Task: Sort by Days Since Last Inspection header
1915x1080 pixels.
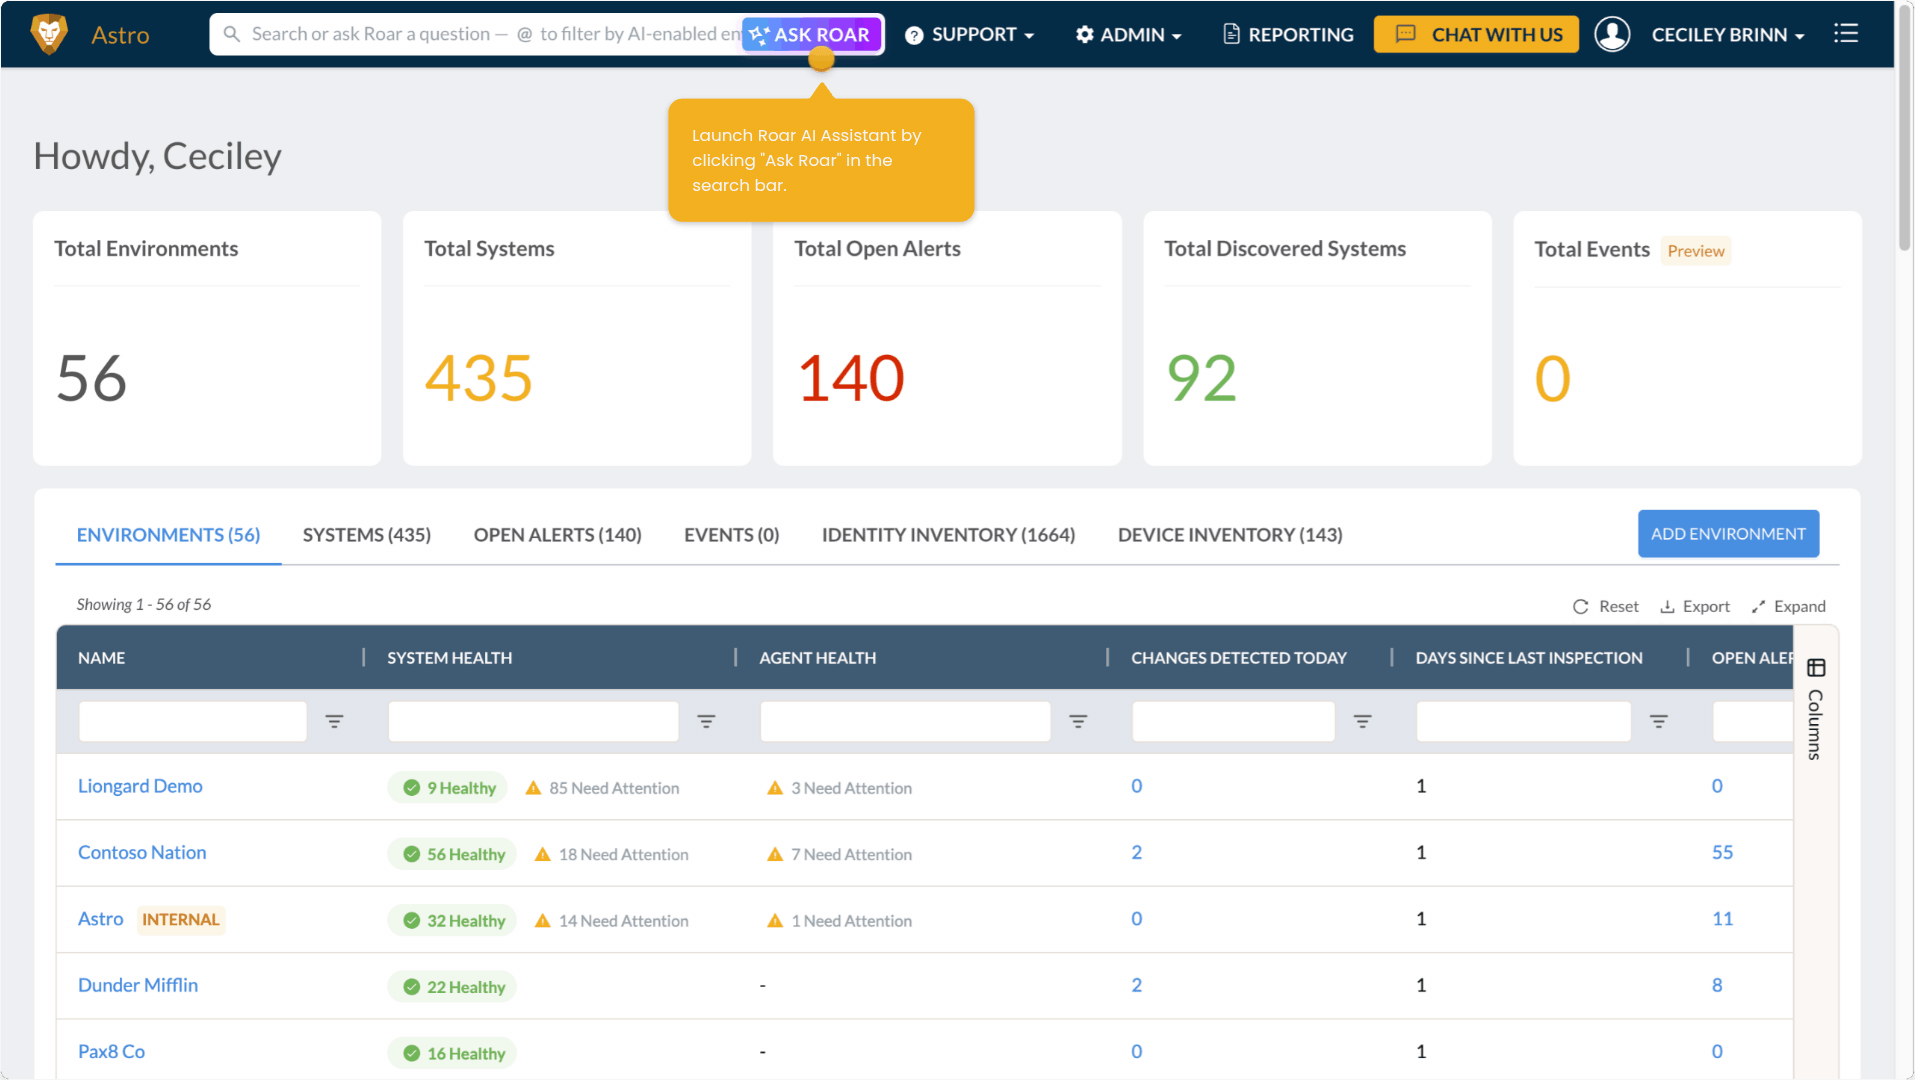Action: point(1529,658)
